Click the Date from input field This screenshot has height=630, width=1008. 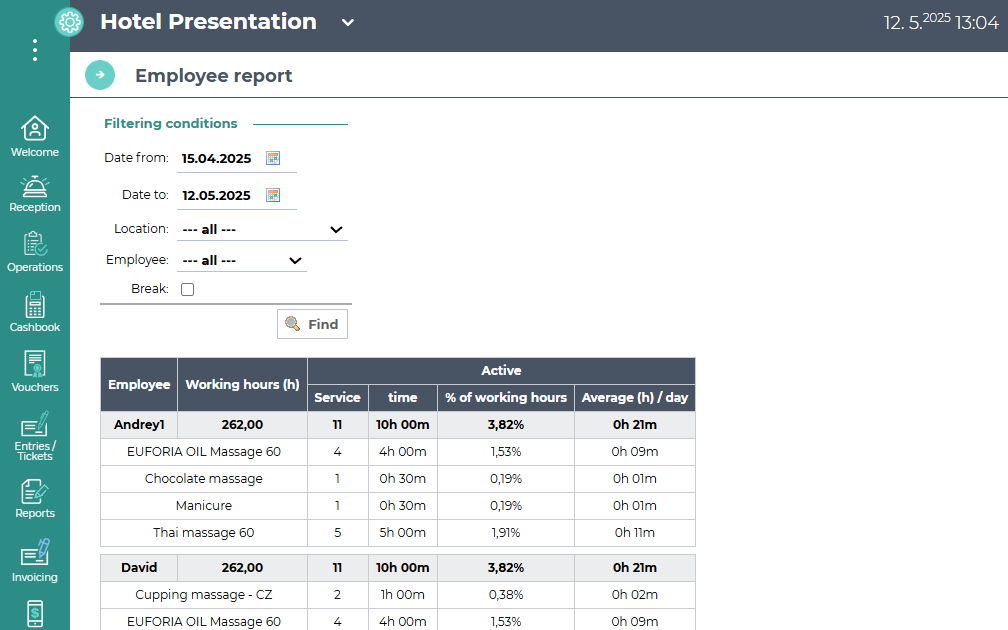pos(218,158)
